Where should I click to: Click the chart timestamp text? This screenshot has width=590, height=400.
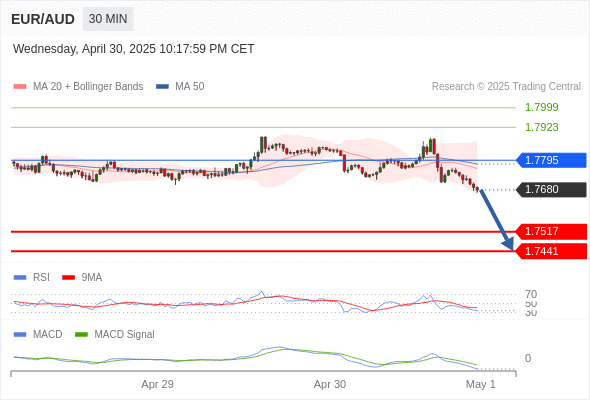(134, 49)
